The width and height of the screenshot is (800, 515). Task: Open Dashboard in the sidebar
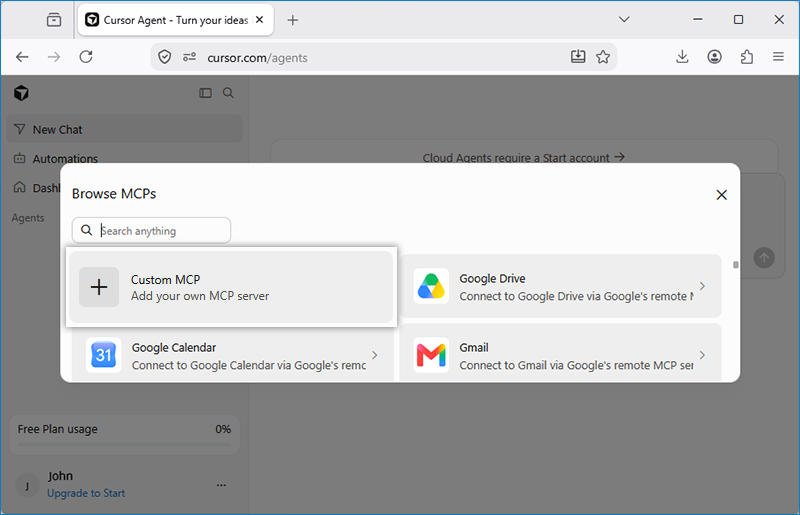pos(36,188)
